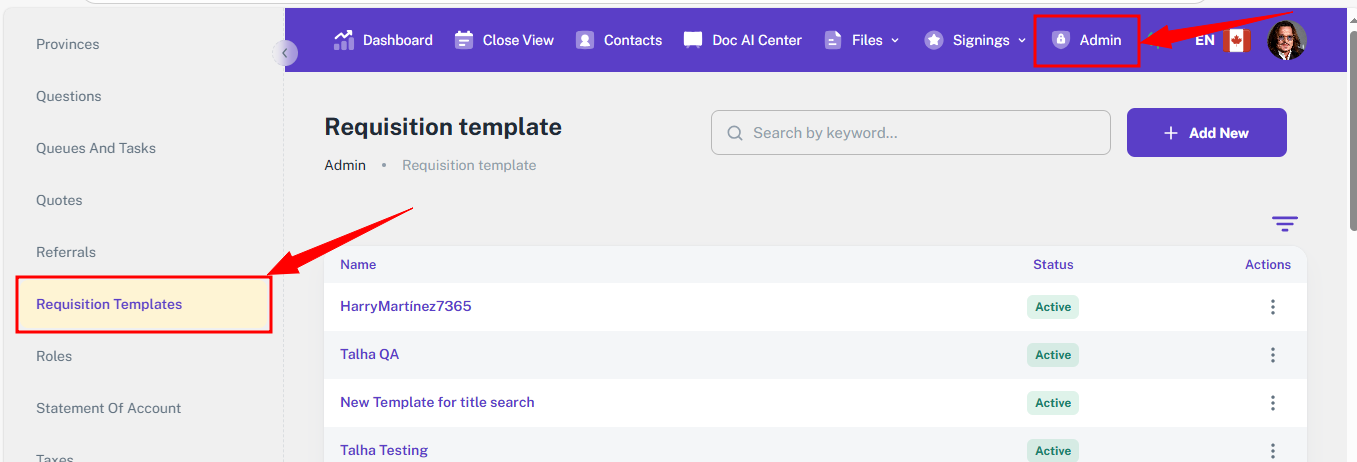
Task: Open actions menu for HarryMartínez7365
Action: tap(1272, 307)
